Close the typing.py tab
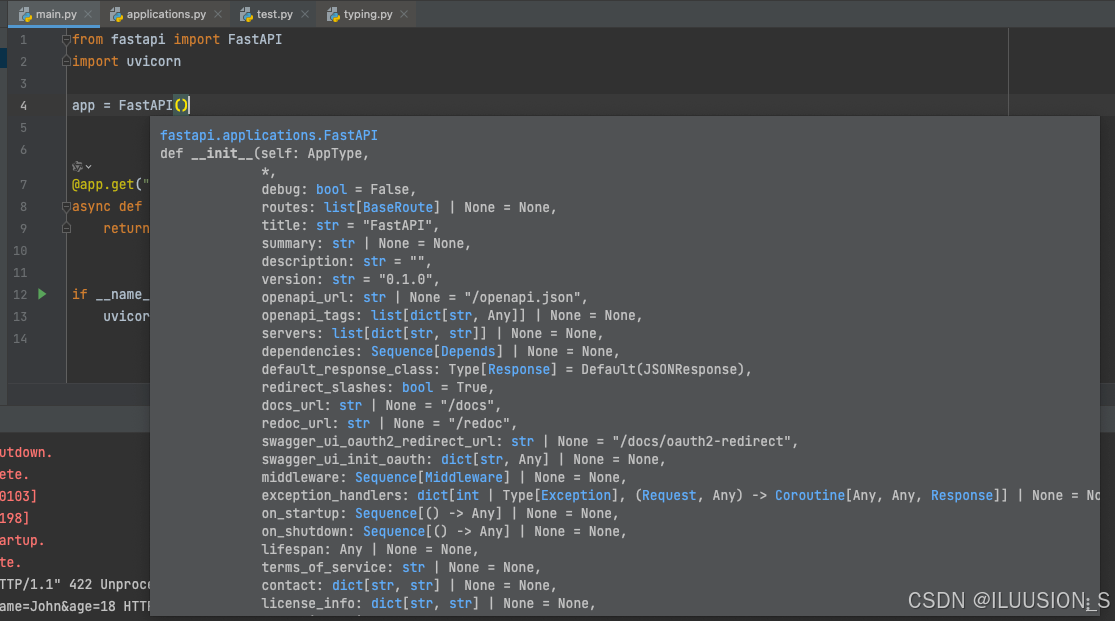Viewport: 1115px width, 621px height. 404,14
